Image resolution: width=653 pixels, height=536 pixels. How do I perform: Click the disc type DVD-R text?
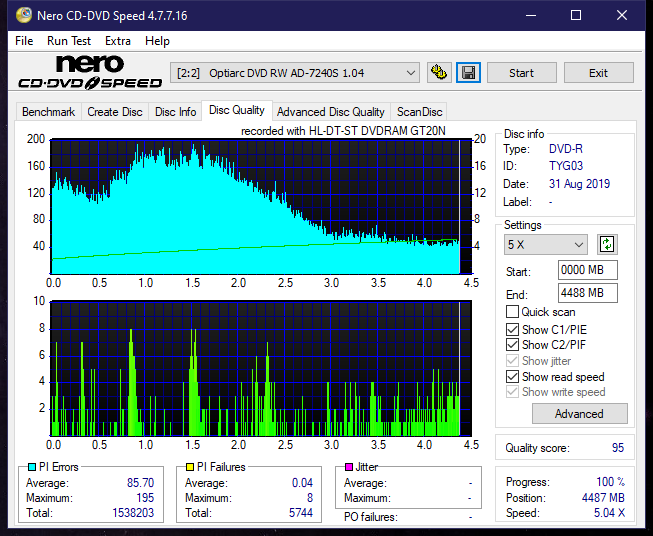pos(566,149)
